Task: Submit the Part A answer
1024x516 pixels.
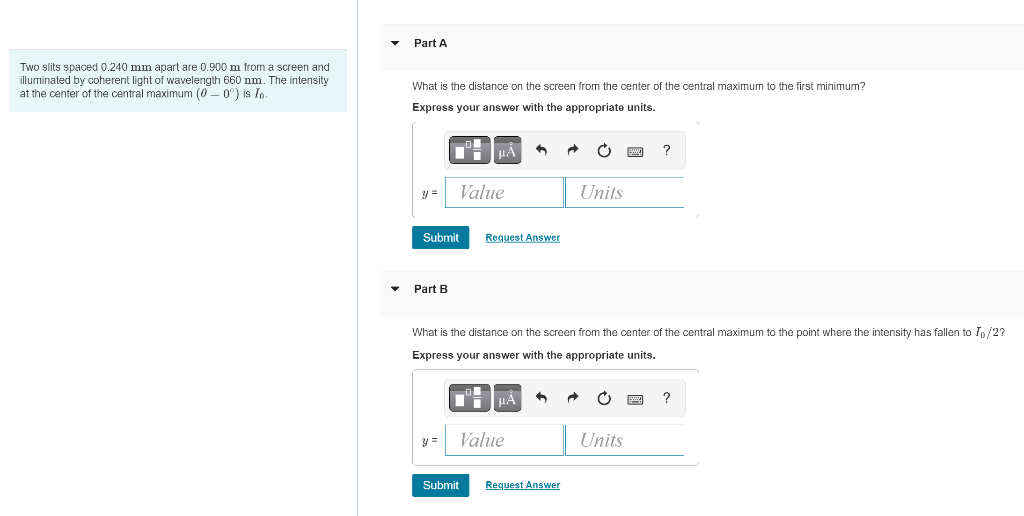Action: (441, 238)
